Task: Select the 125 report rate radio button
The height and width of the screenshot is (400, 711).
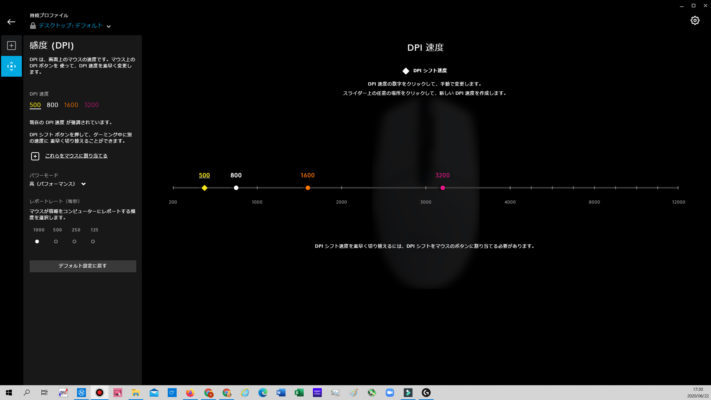Action: 94,241
